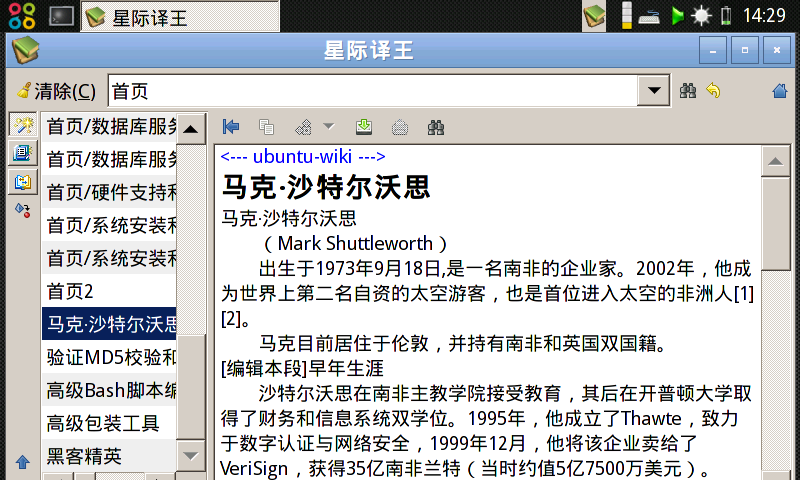800x480 pixels.
Task: Open dropdown arrow next to network icon
Action: pyautogui.click(x=329, y=126)
